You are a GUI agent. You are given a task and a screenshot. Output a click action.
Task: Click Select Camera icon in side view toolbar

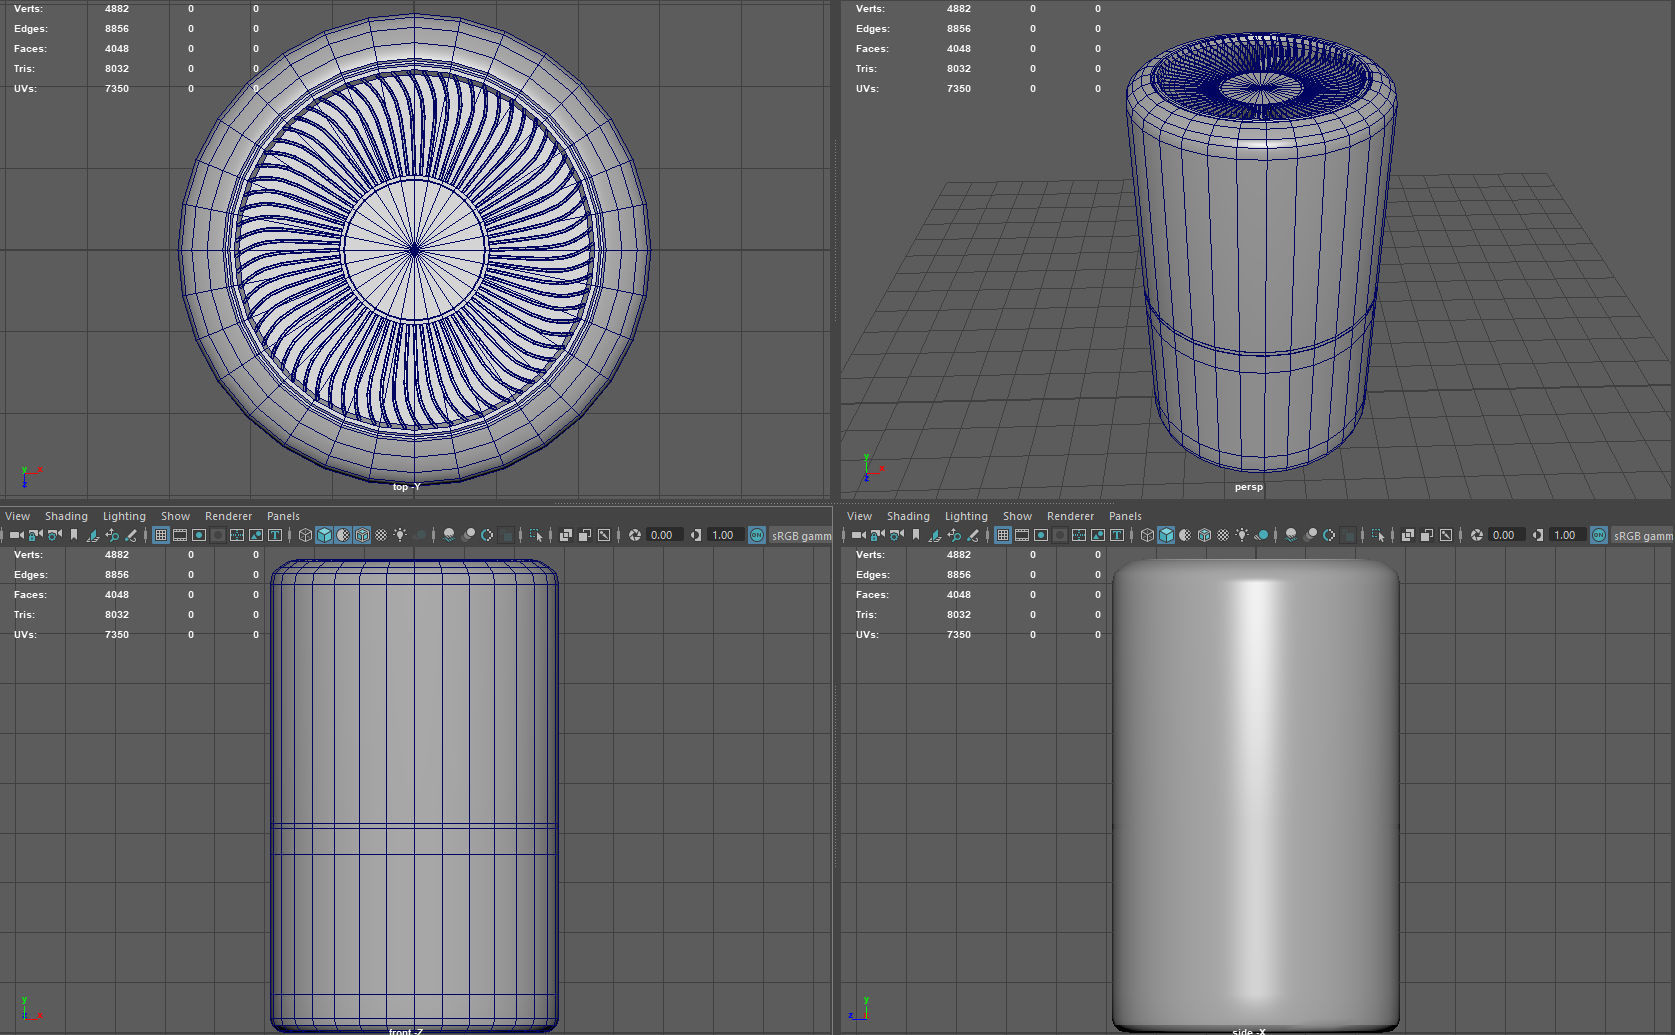(858, 535)
